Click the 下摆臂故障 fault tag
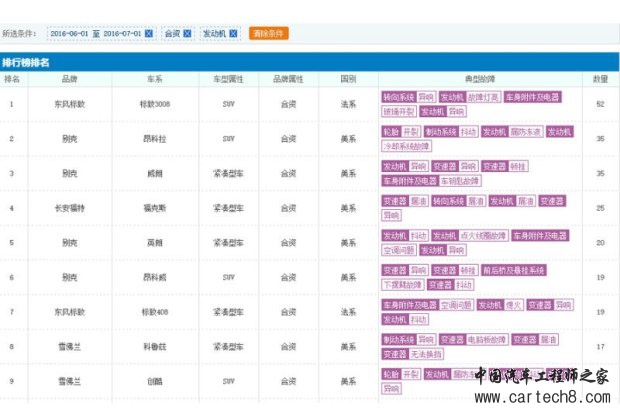This screenshot has width=620, height=413. 402,284
